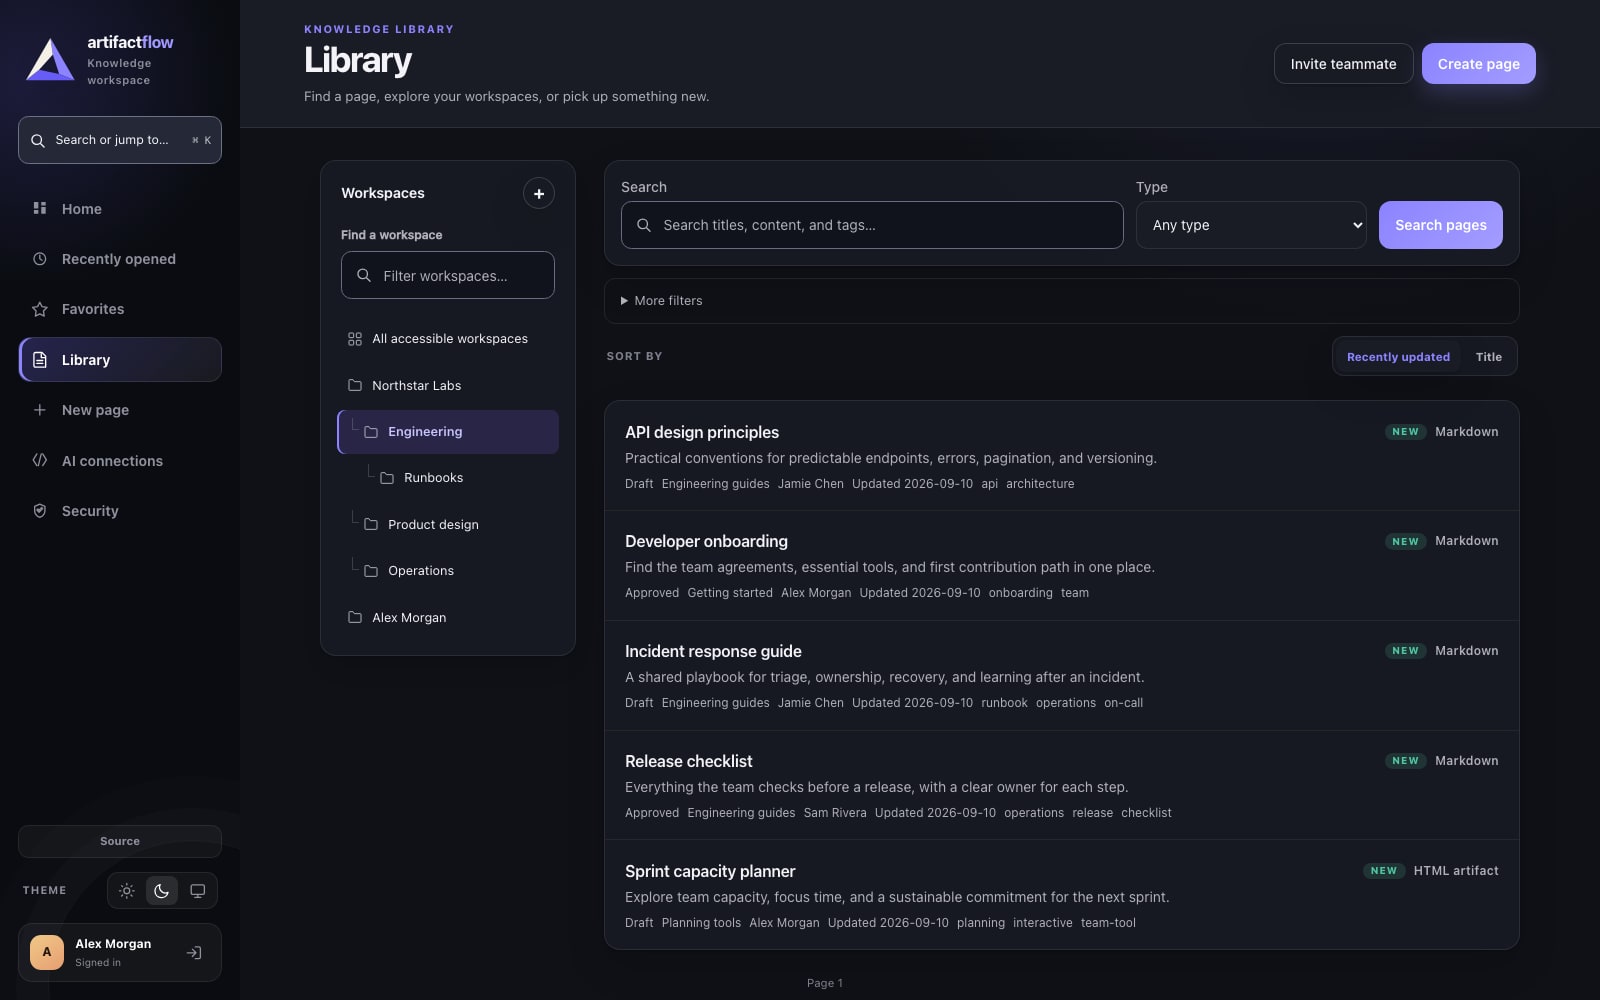1600x1000 pixels.
Task: Switch to the system theme monitor icon
Action: (x=198, y=891)
